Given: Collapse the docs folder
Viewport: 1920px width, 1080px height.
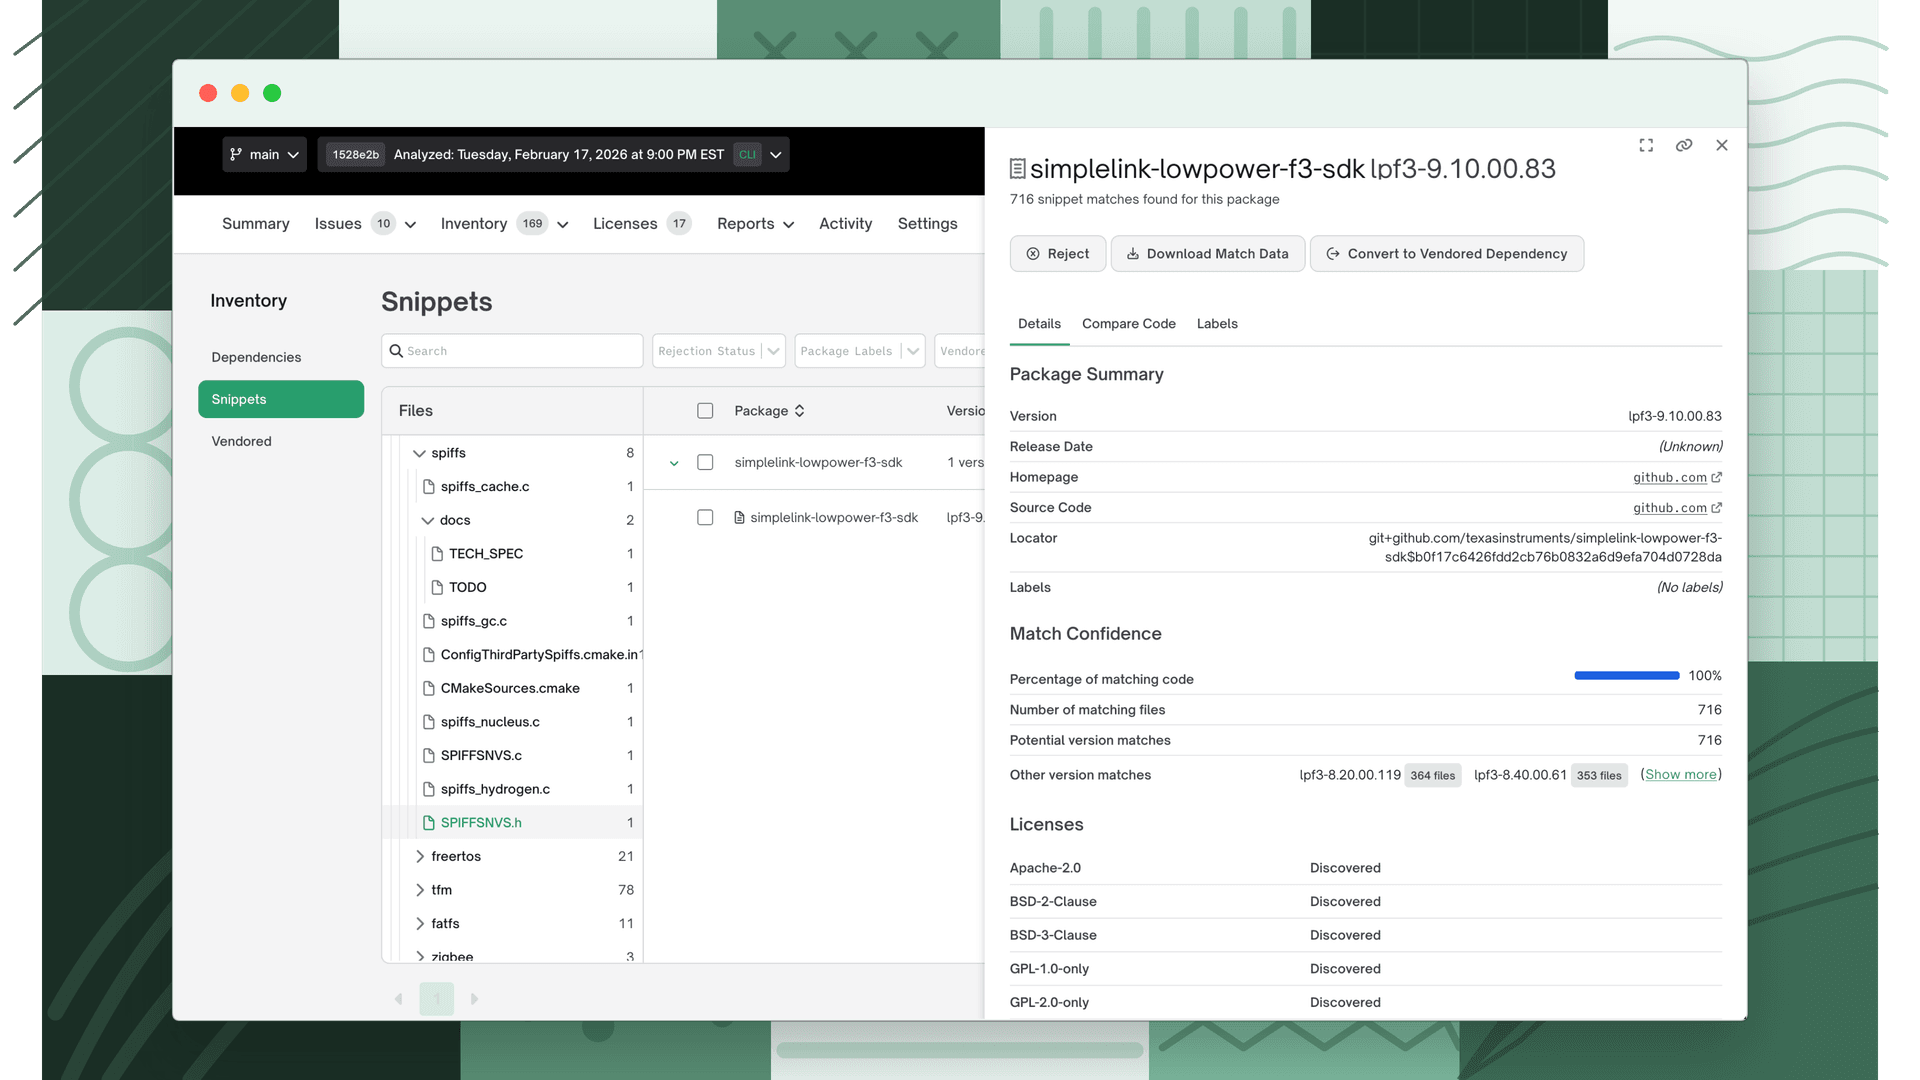Looking at the screenshot, I should click(x=427, y=521).
